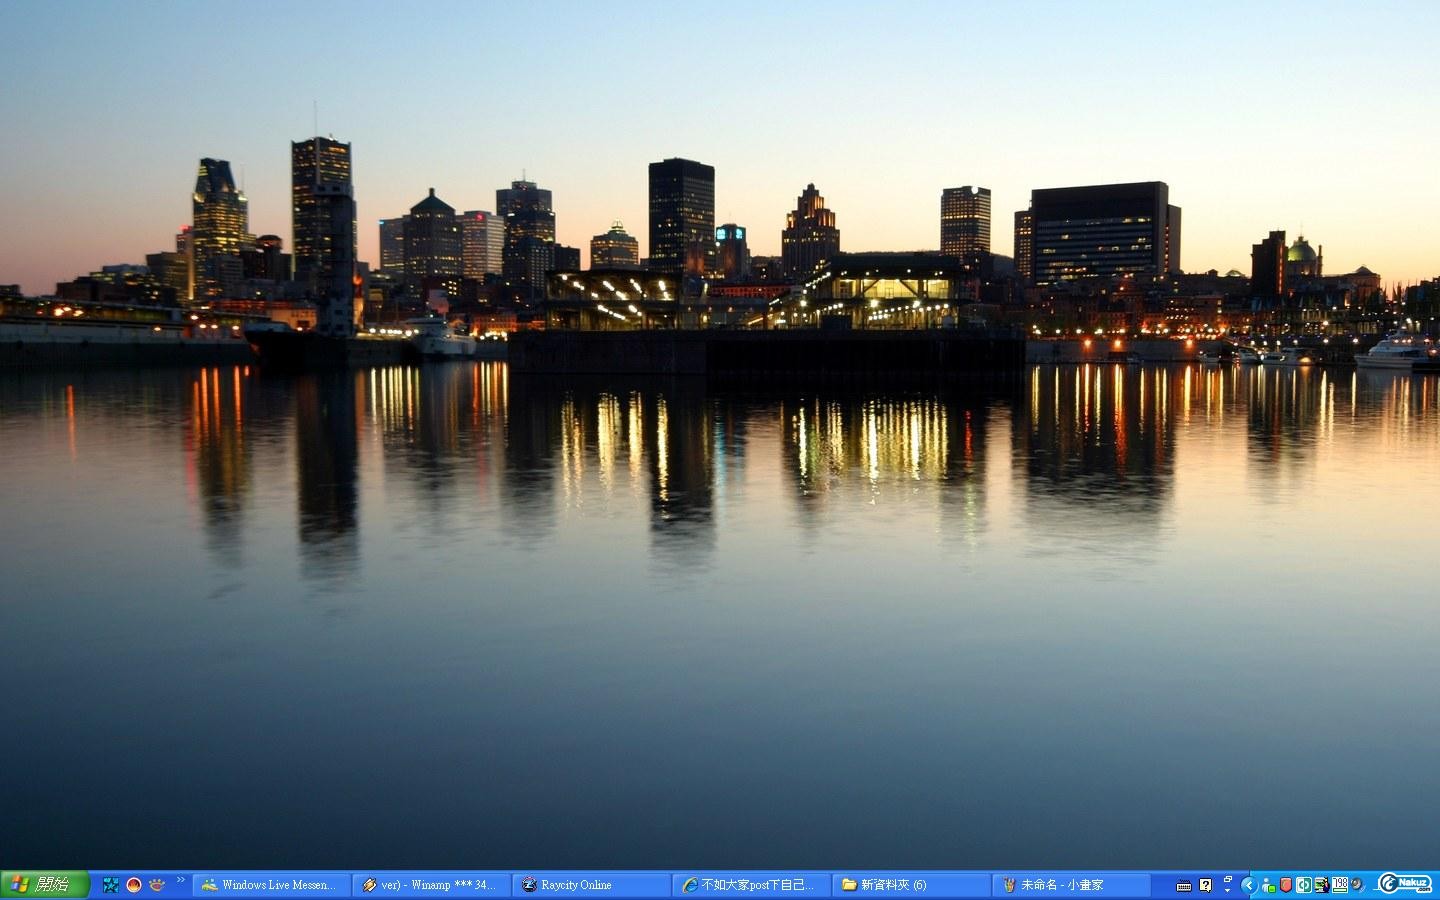Click the language bar help question icon

pos(1206,885)
